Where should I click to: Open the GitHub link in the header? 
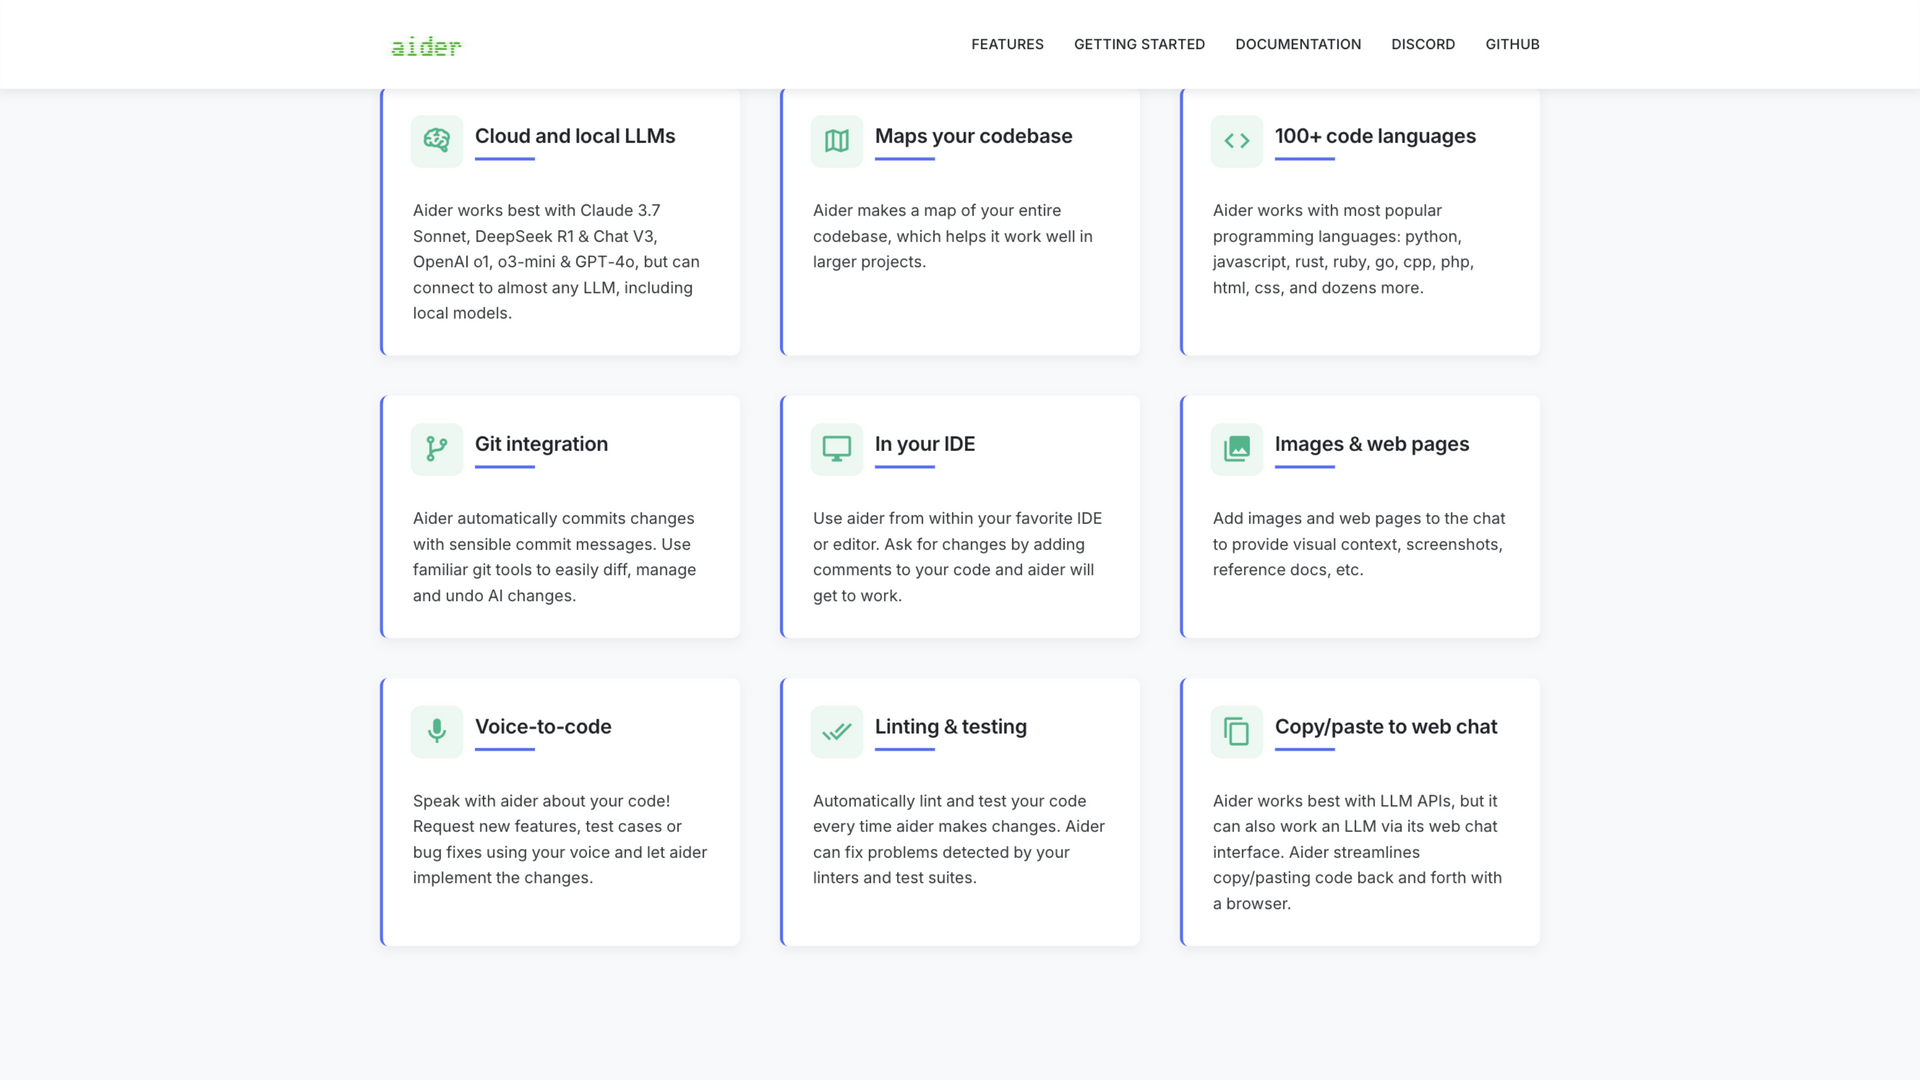coord(1512,44)
